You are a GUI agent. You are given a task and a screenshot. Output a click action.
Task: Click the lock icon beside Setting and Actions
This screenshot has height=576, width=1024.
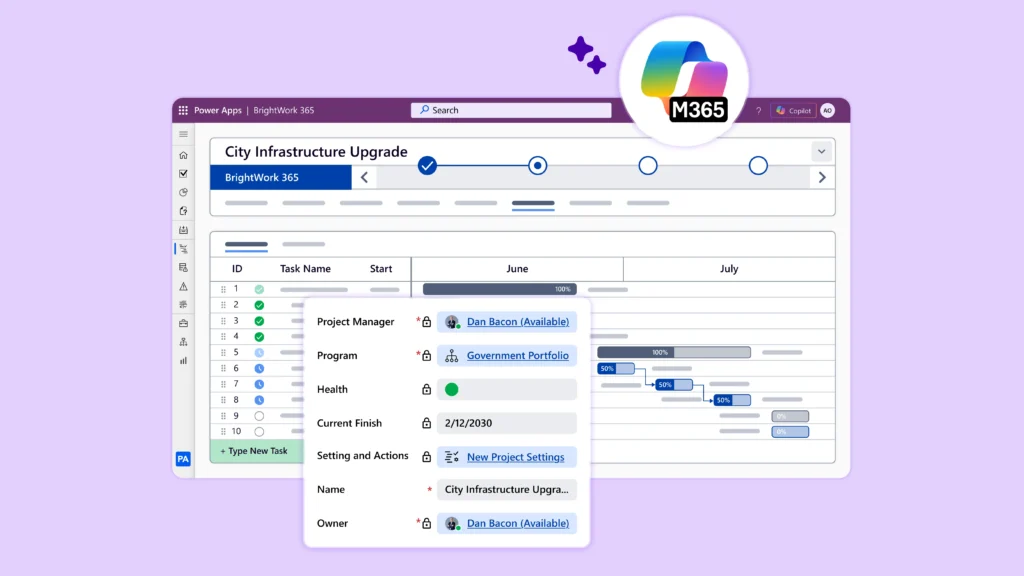point(426,456)
